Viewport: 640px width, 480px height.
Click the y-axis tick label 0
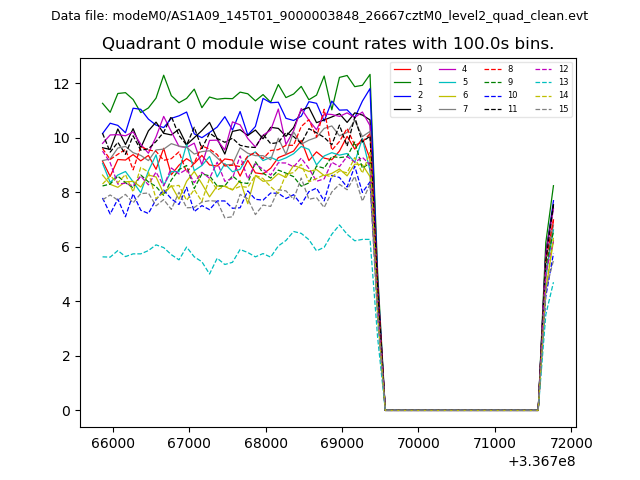pos(68,411)
